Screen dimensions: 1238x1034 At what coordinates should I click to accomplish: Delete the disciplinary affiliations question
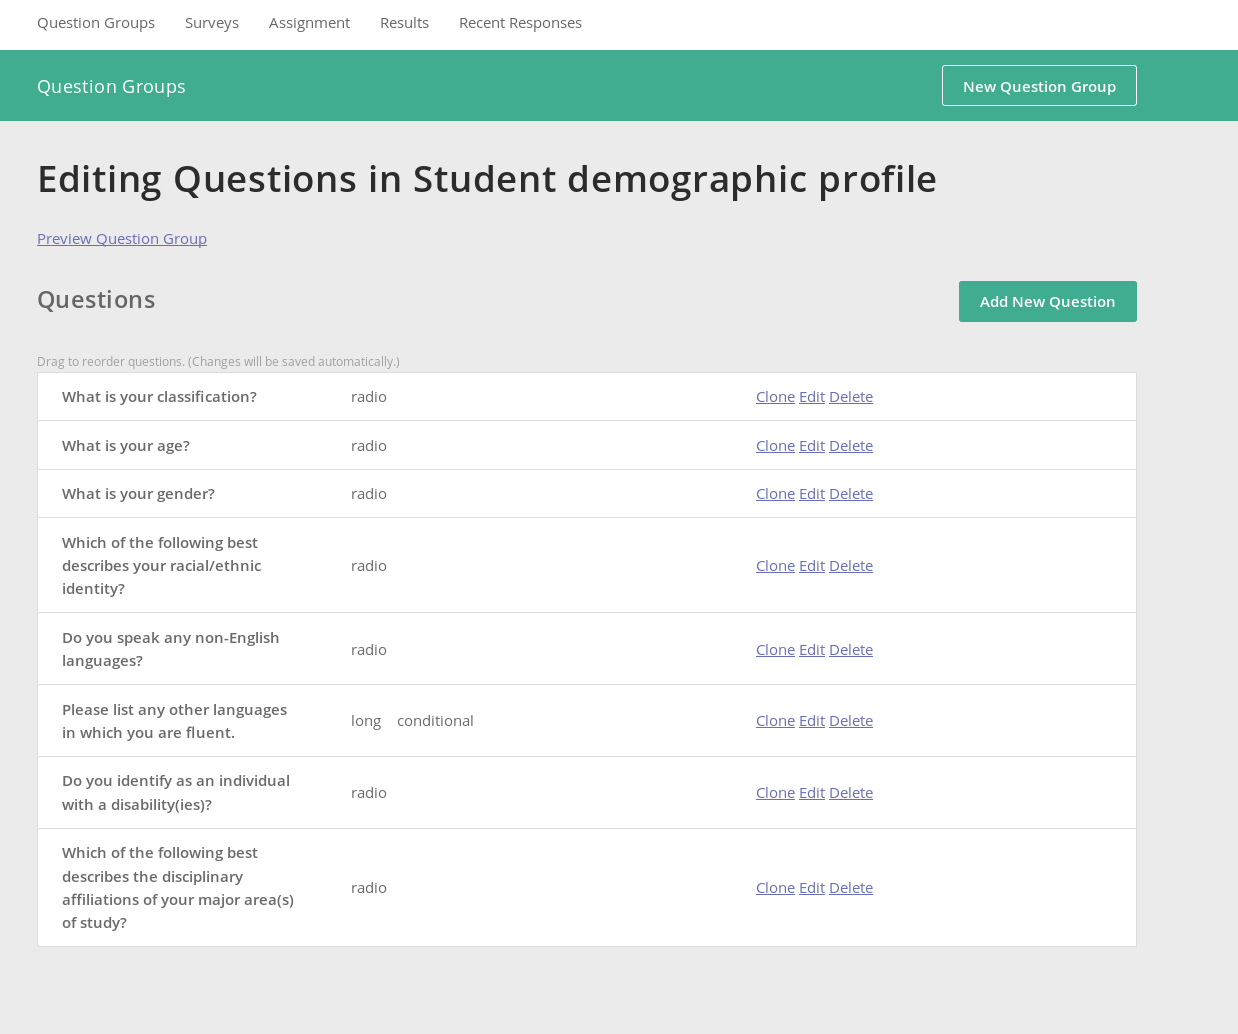[851, 887]
